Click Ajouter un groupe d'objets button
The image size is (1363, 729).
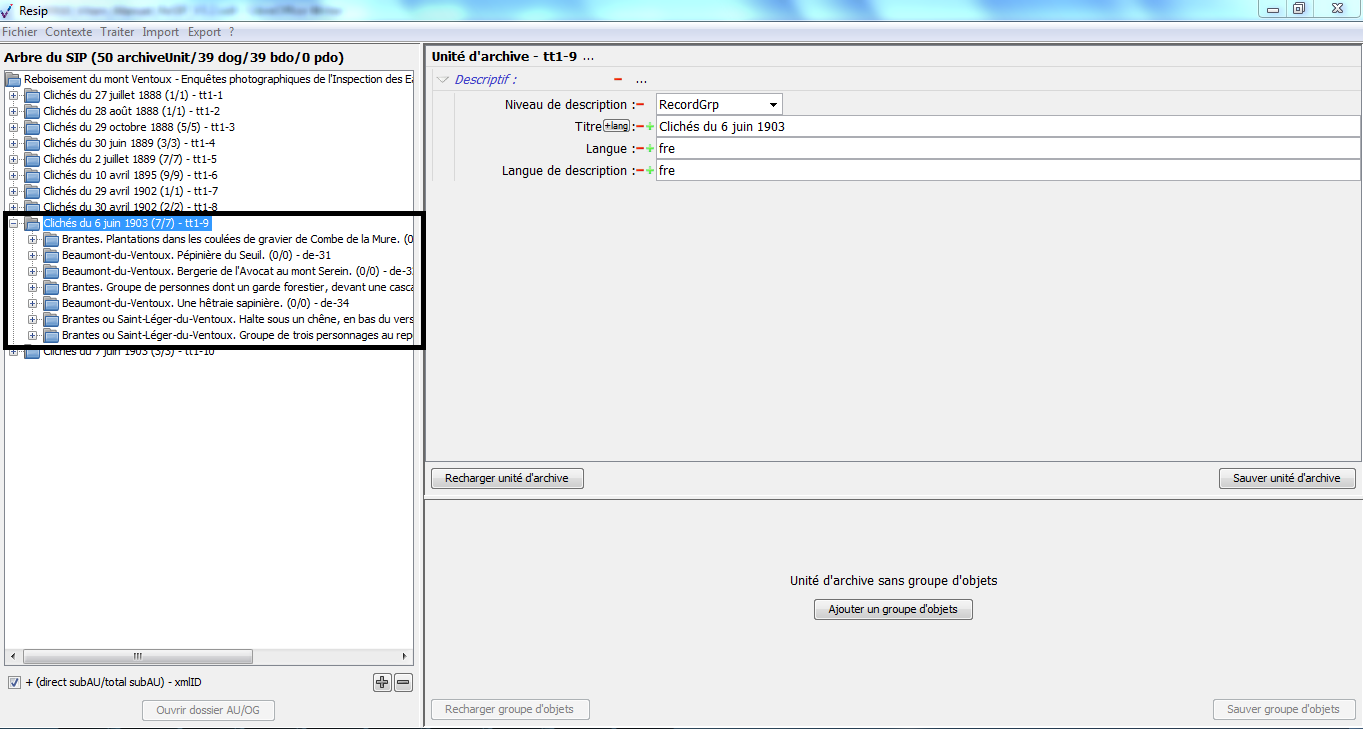click(x=892, y=609)
